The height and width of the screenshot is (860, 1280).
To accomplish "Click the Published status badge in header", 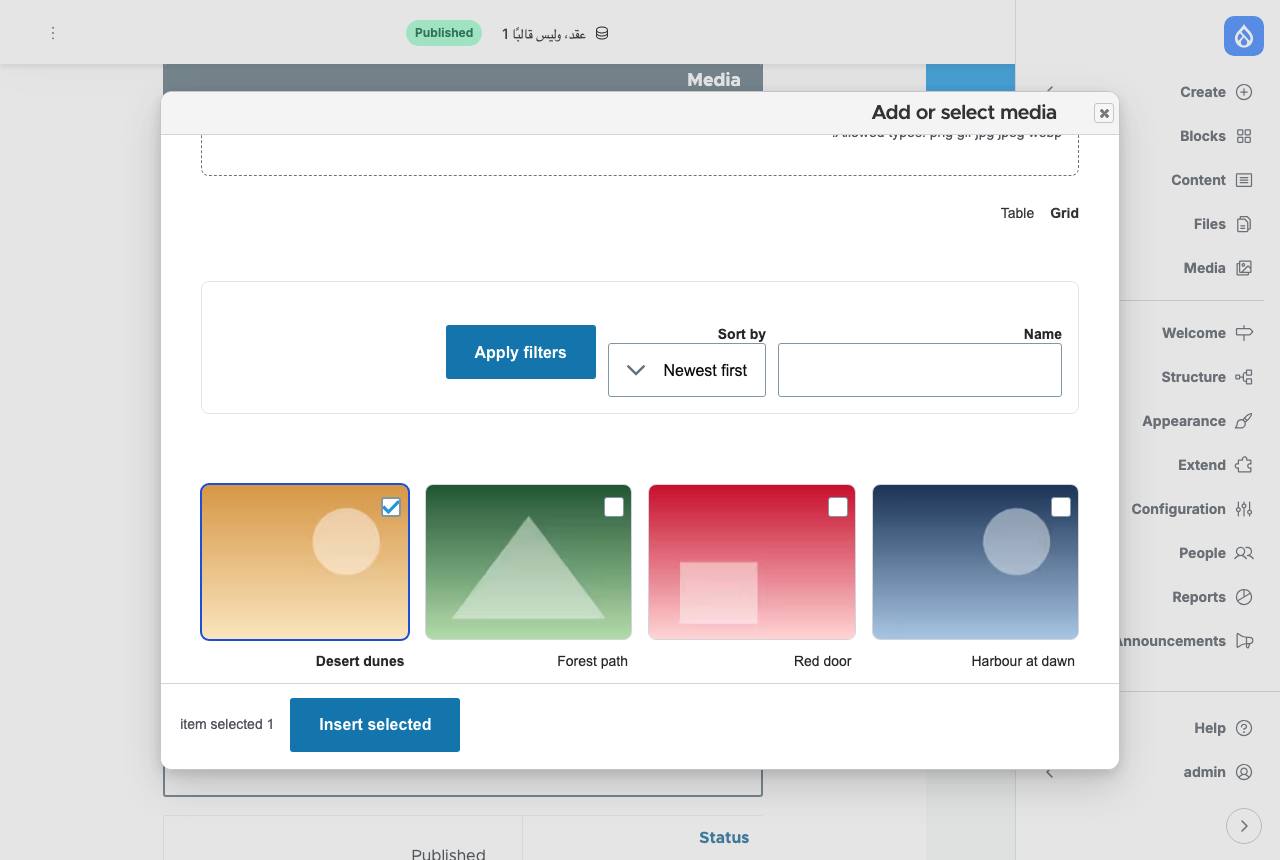I will pos(444,33).
